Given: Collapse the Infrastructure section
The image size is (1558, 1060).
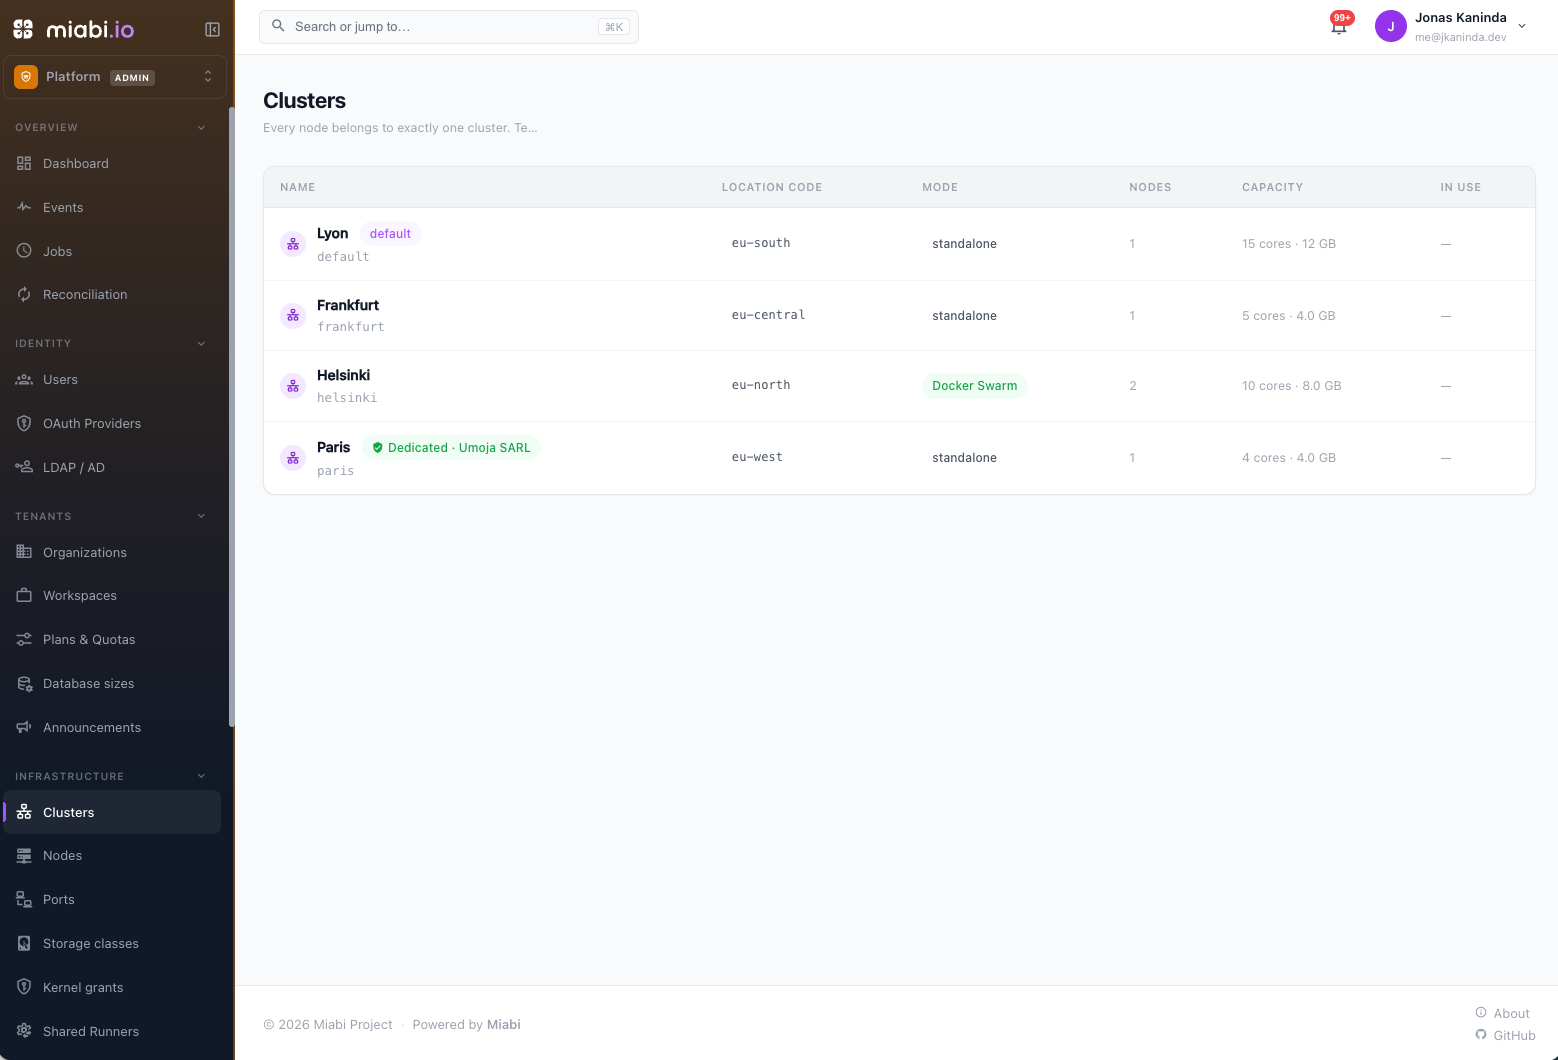Looking at the screenshot, I should (x=201, y=777).
